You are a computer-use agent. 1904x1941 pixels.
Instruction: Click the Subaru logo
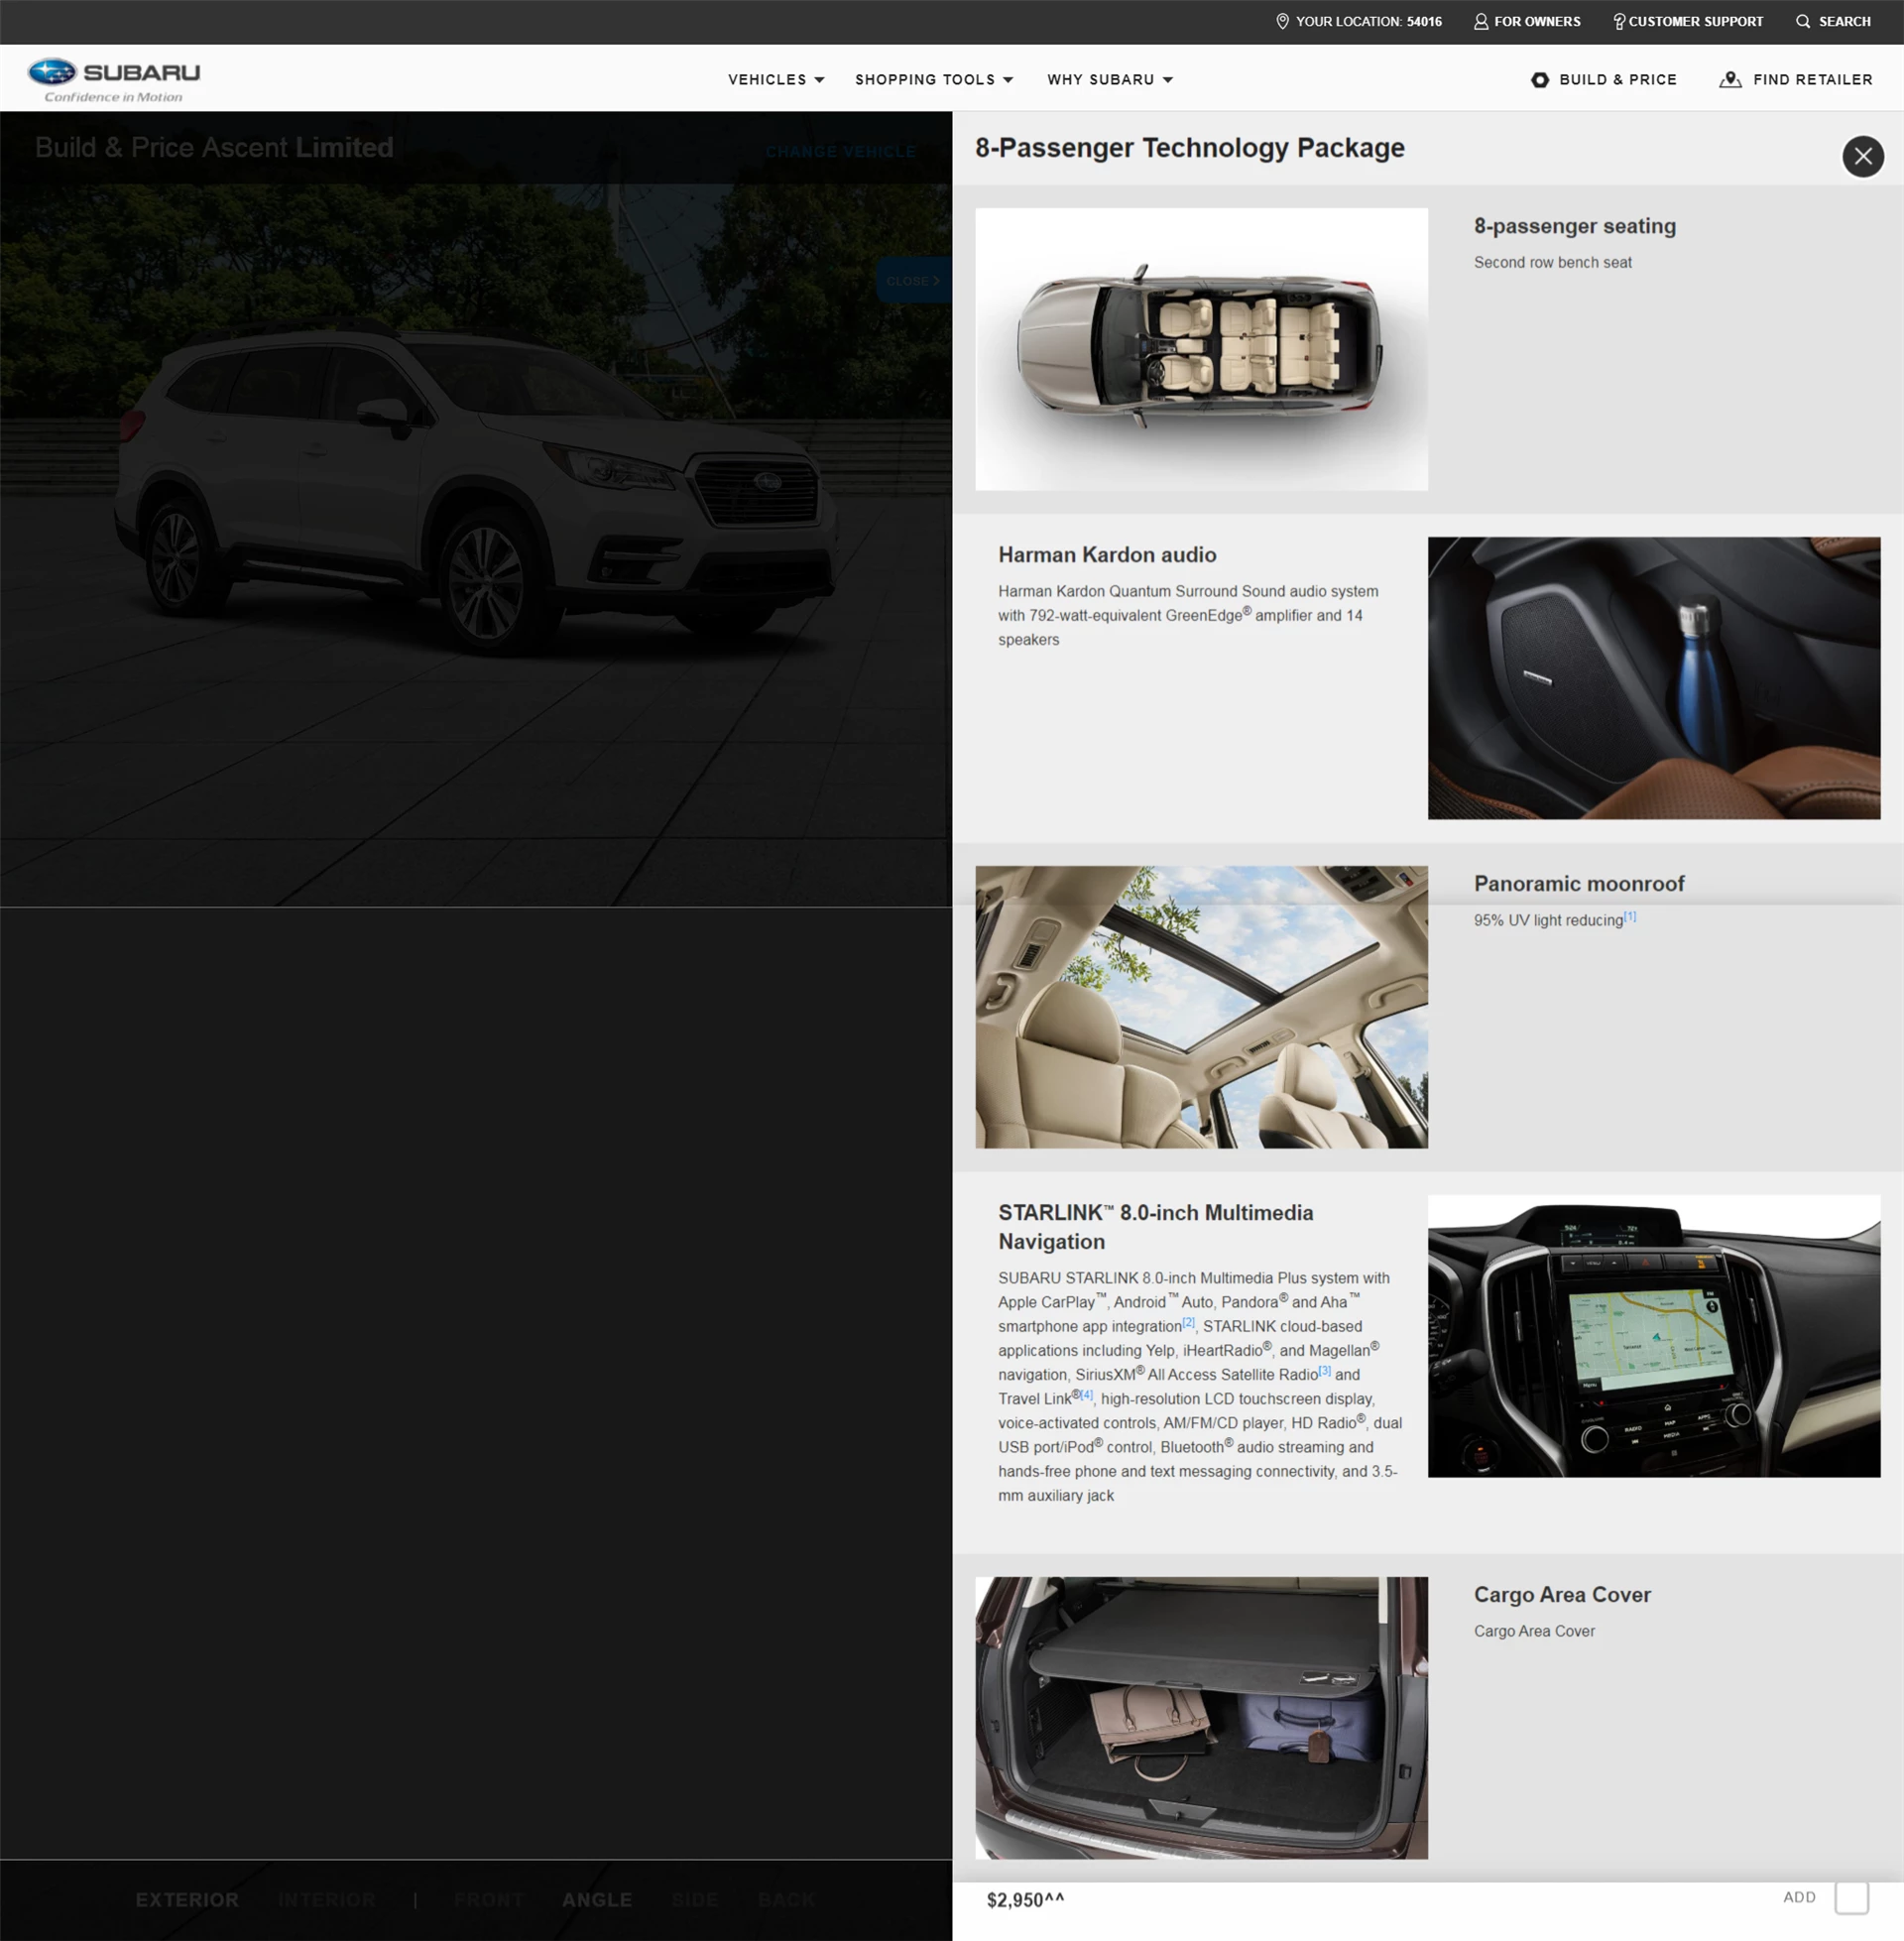pos(113,79)
